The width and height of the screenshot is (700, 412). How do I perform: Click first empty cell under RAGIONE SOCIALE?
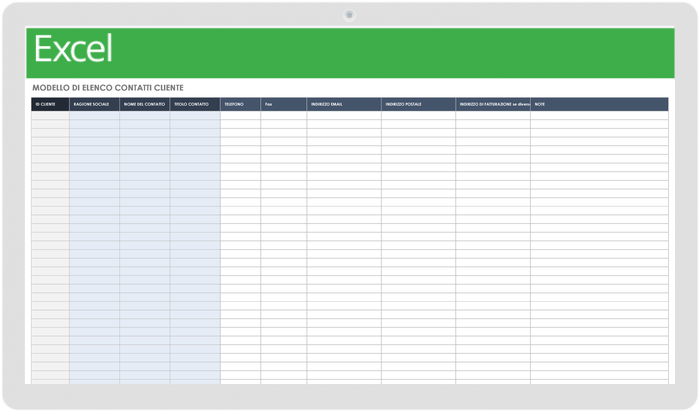pyautogui.click(x=94, y=116)
